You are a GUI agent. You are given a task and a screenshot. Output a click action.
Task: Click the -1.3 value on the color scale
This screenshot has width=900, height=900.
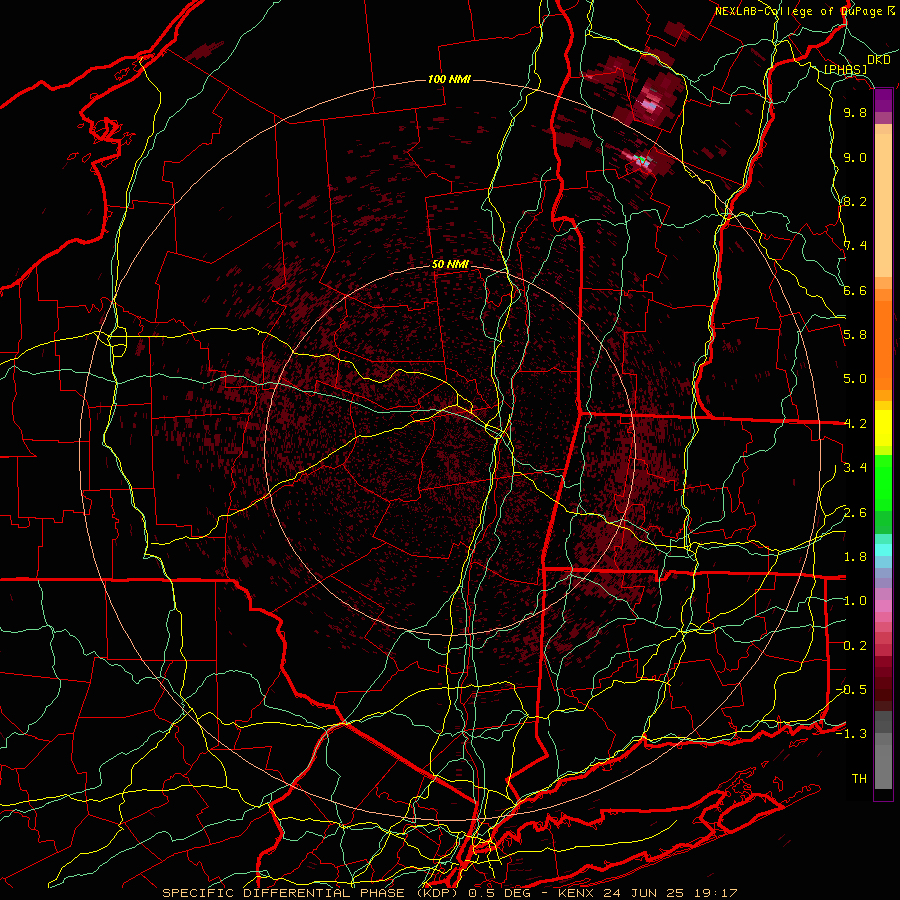pyautogui.click(x=852, y=734)
